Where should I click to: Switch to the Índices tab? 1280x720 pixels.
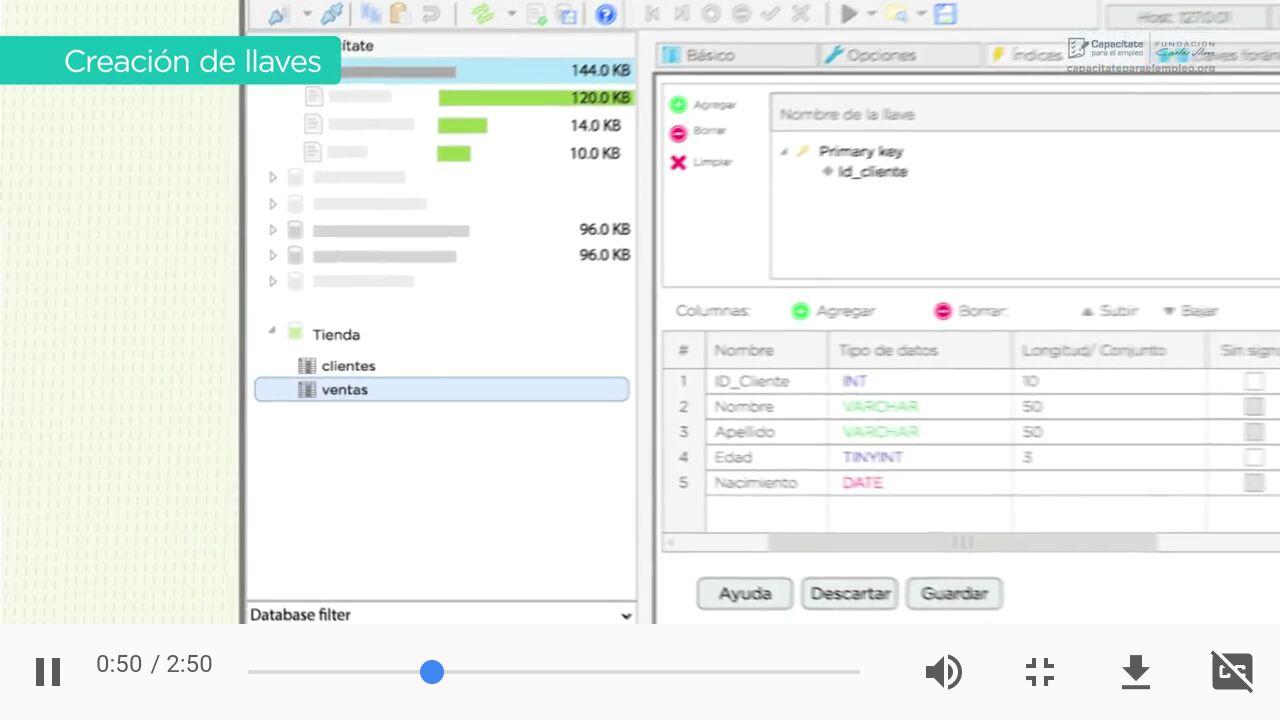coord(1025,55)
